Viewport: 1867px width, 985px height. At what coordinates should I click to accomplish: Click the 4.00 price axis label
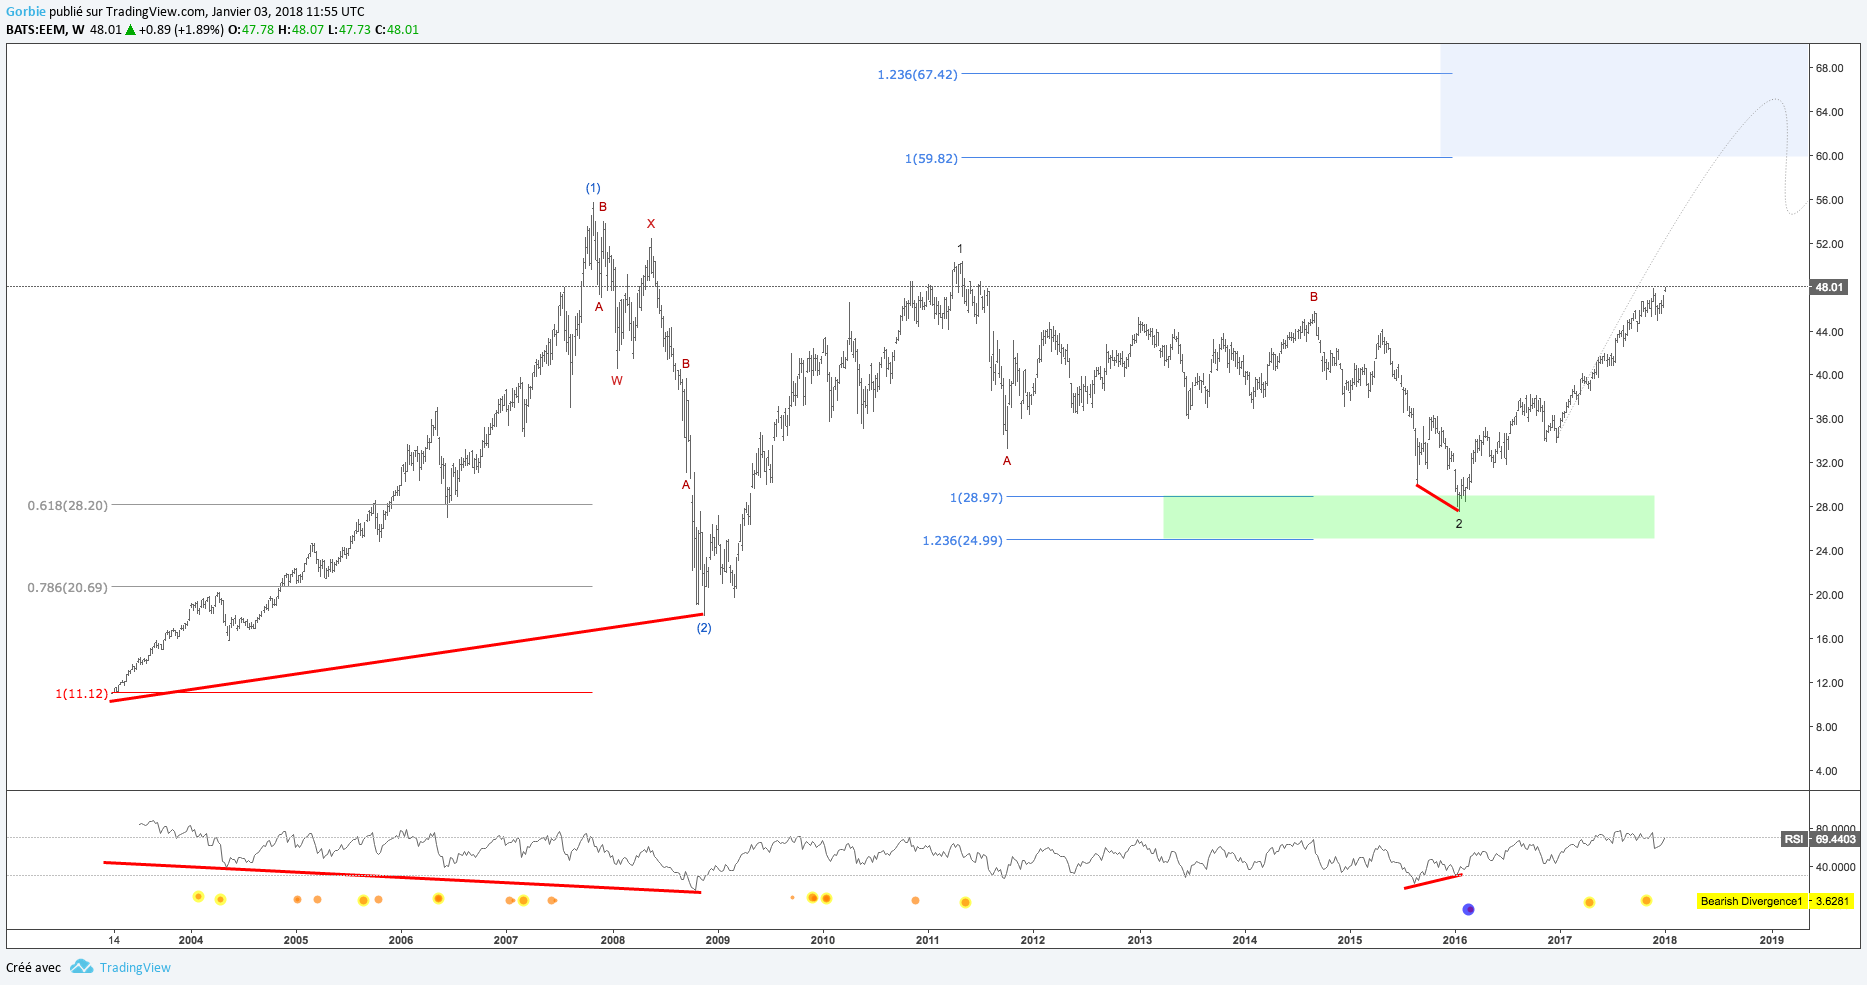1827,771
